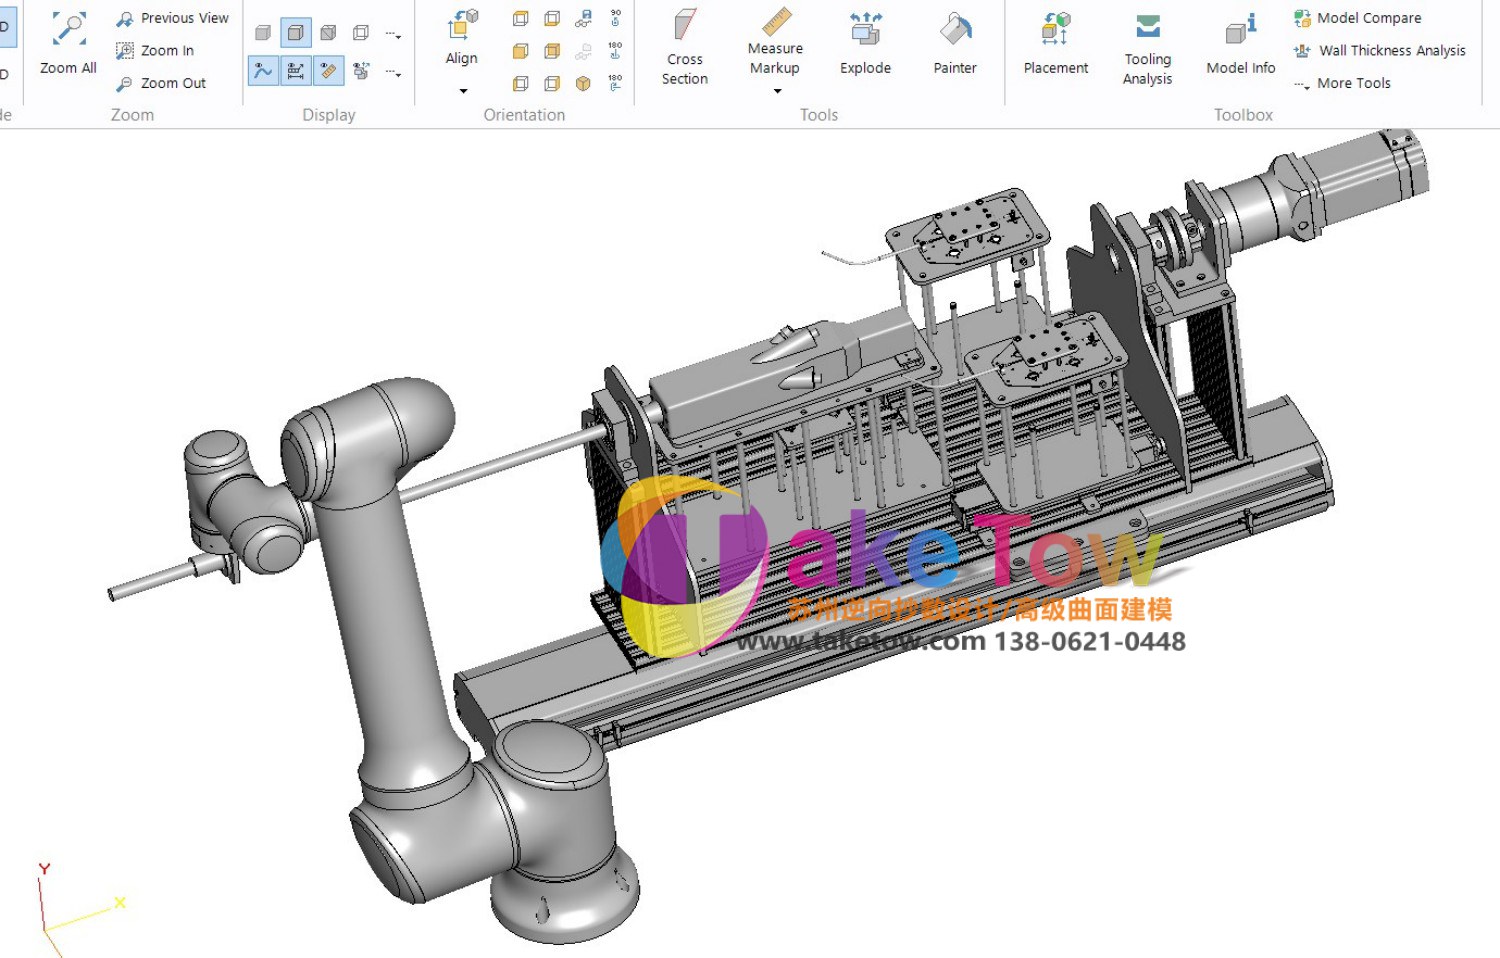
Task: Expand the Measure Markup dropdown arrow
Action: click(777, 91)
